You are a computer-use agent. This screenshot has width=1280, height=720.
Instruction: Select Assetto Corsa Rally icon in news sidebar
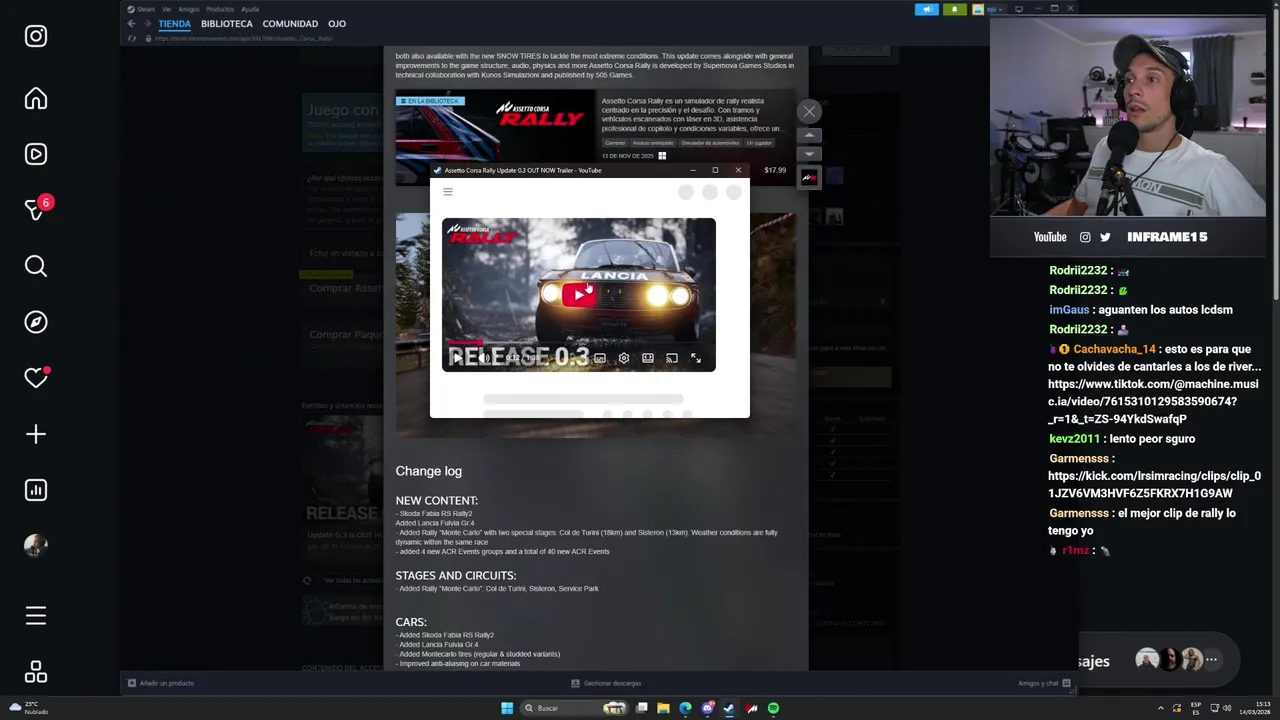[x=809, y=178]
